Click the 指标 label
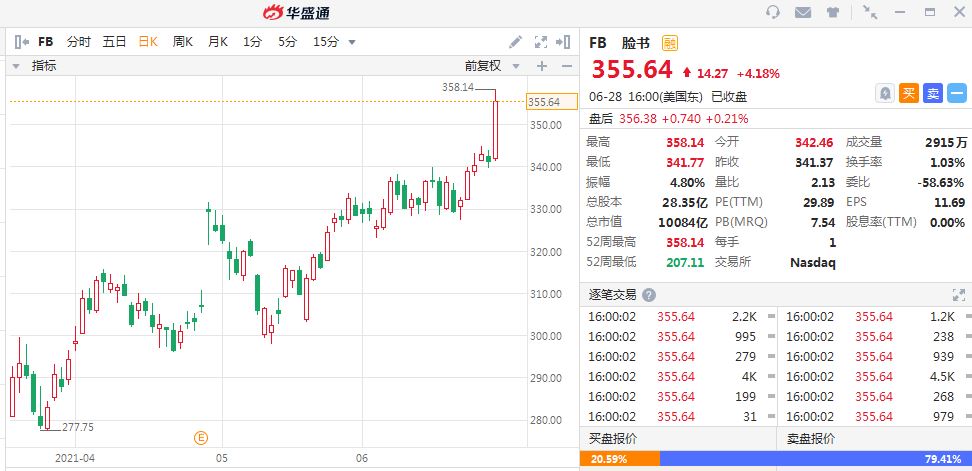The image size is (972, 471). pos(44,66)
